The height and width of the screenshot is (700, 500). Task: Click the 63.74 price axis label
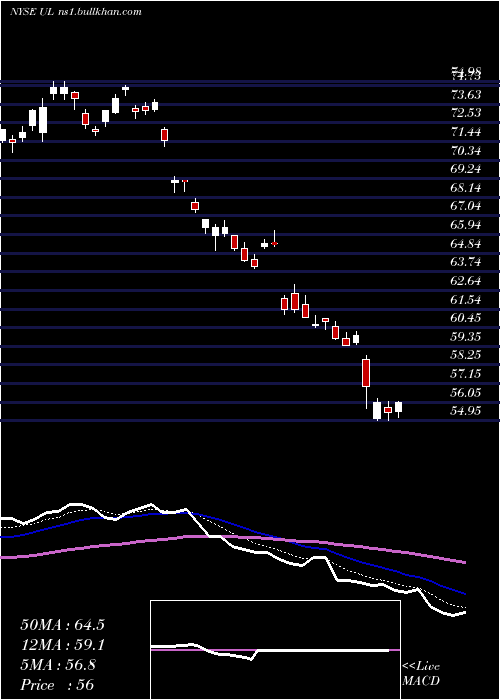point(466,262)
